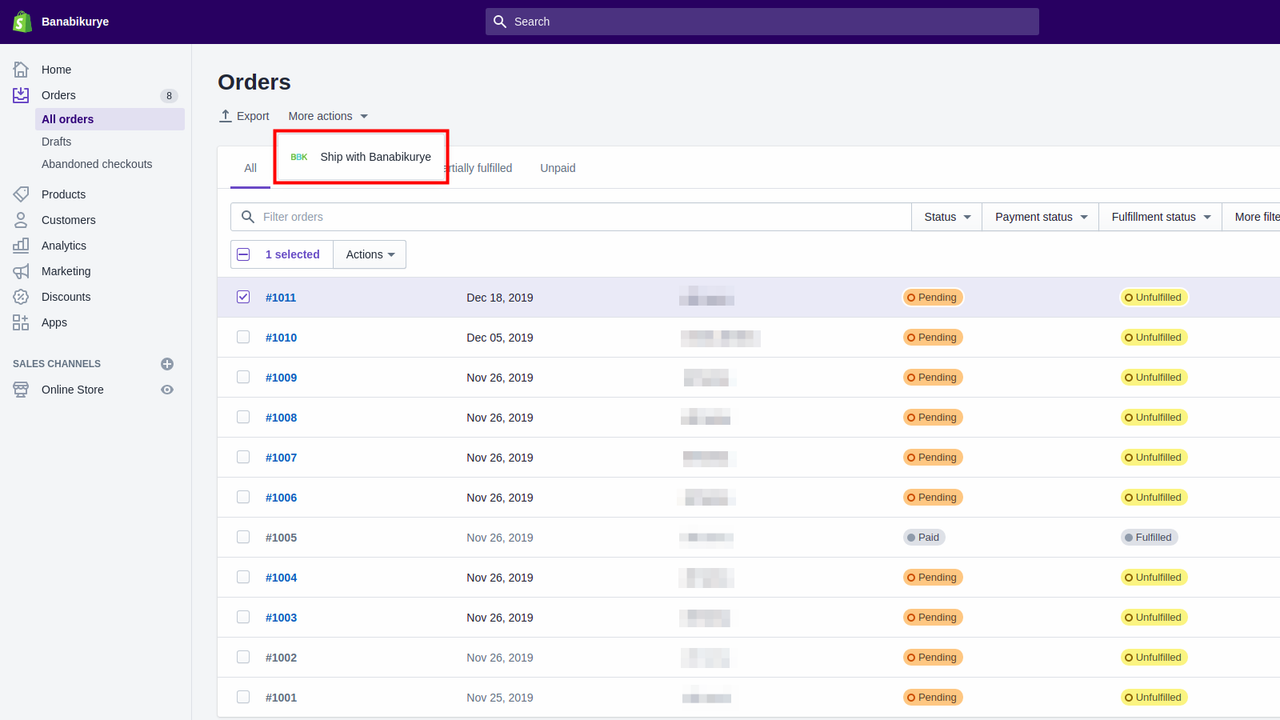Select the Discounts icon

20,296
